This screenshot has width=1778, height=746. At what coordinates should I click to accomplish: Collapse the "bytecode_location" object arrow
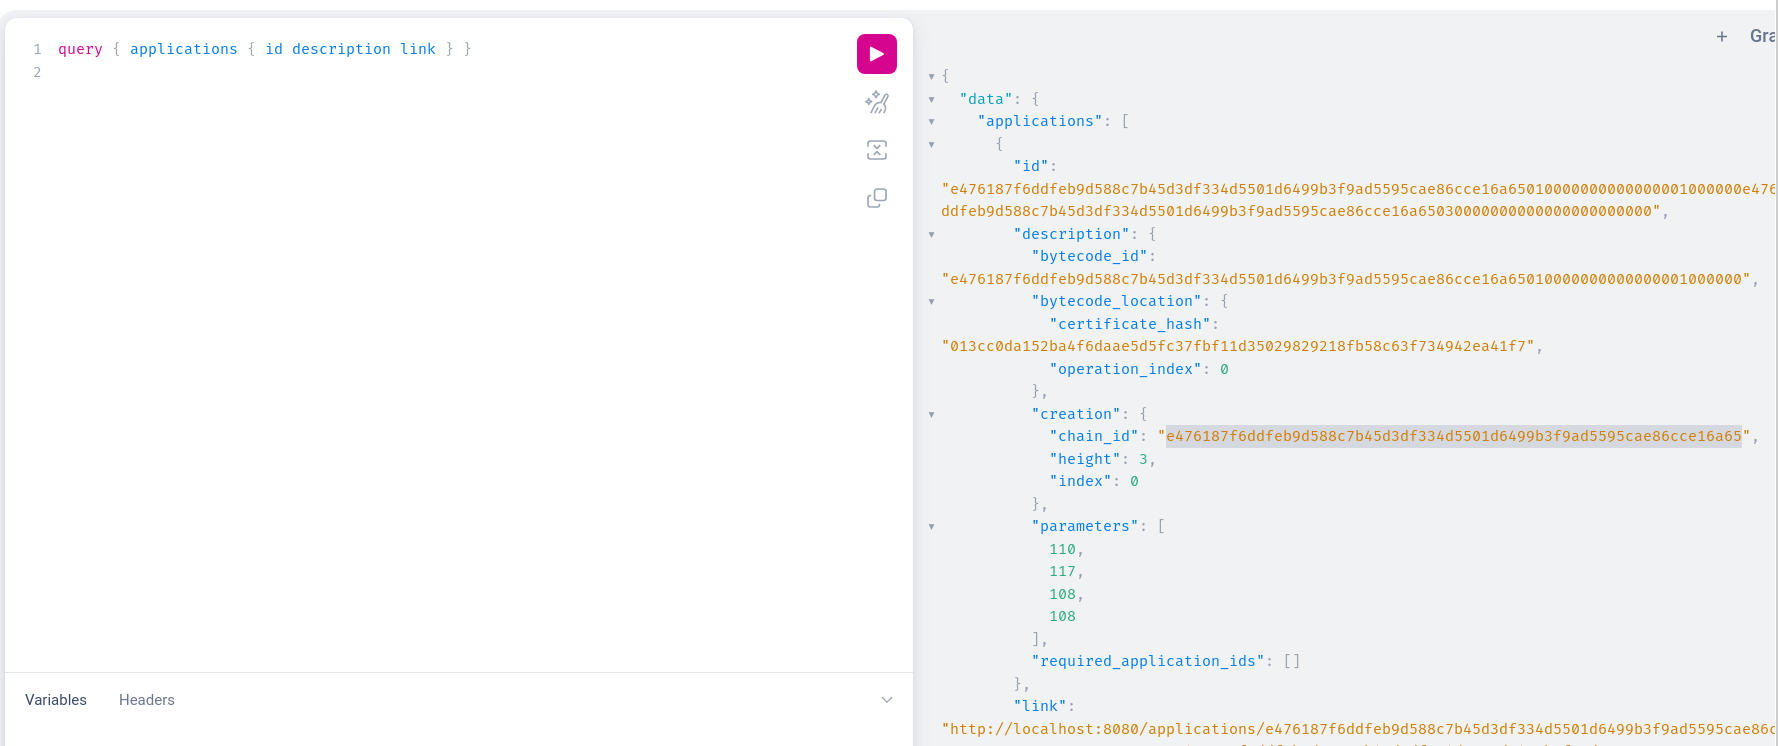click(932, 301)
